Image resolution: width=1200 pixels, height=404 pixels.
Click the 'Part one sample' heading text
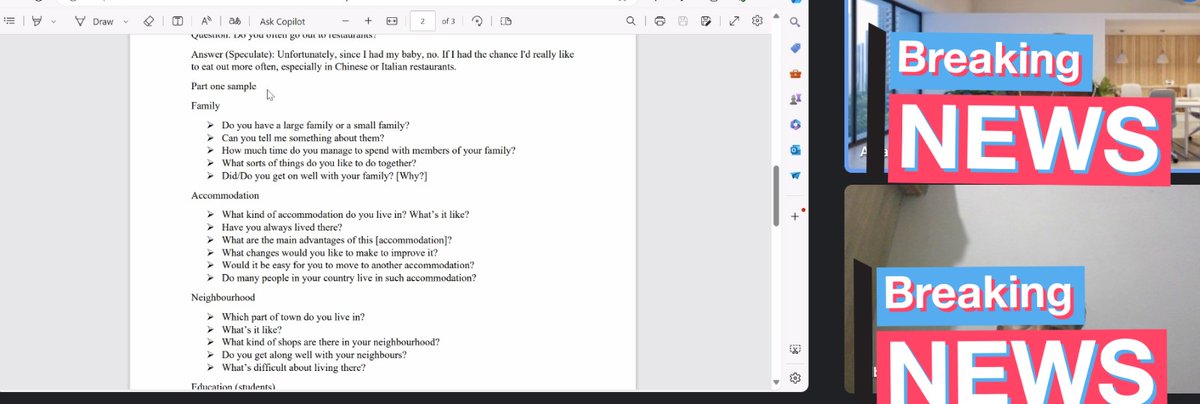[x=224, y=86]
